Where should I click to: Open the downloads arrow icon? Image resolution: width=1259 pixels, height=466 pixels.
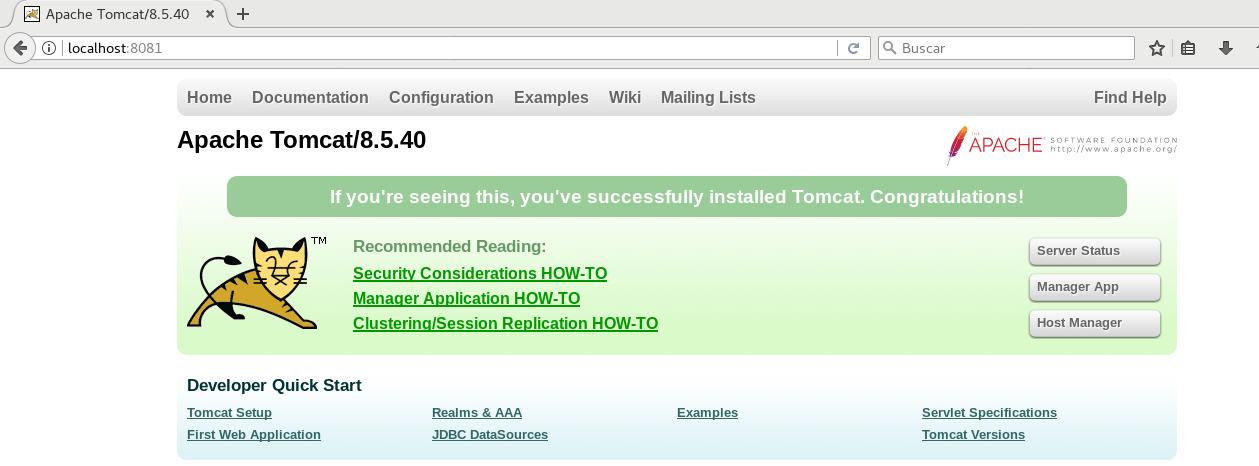coord(1225,48)
